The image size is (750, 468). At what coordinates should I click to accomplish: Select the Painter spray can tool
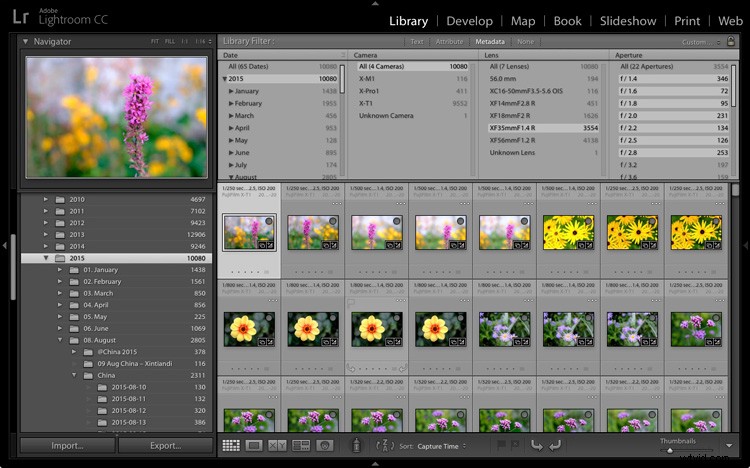[356, 446]
